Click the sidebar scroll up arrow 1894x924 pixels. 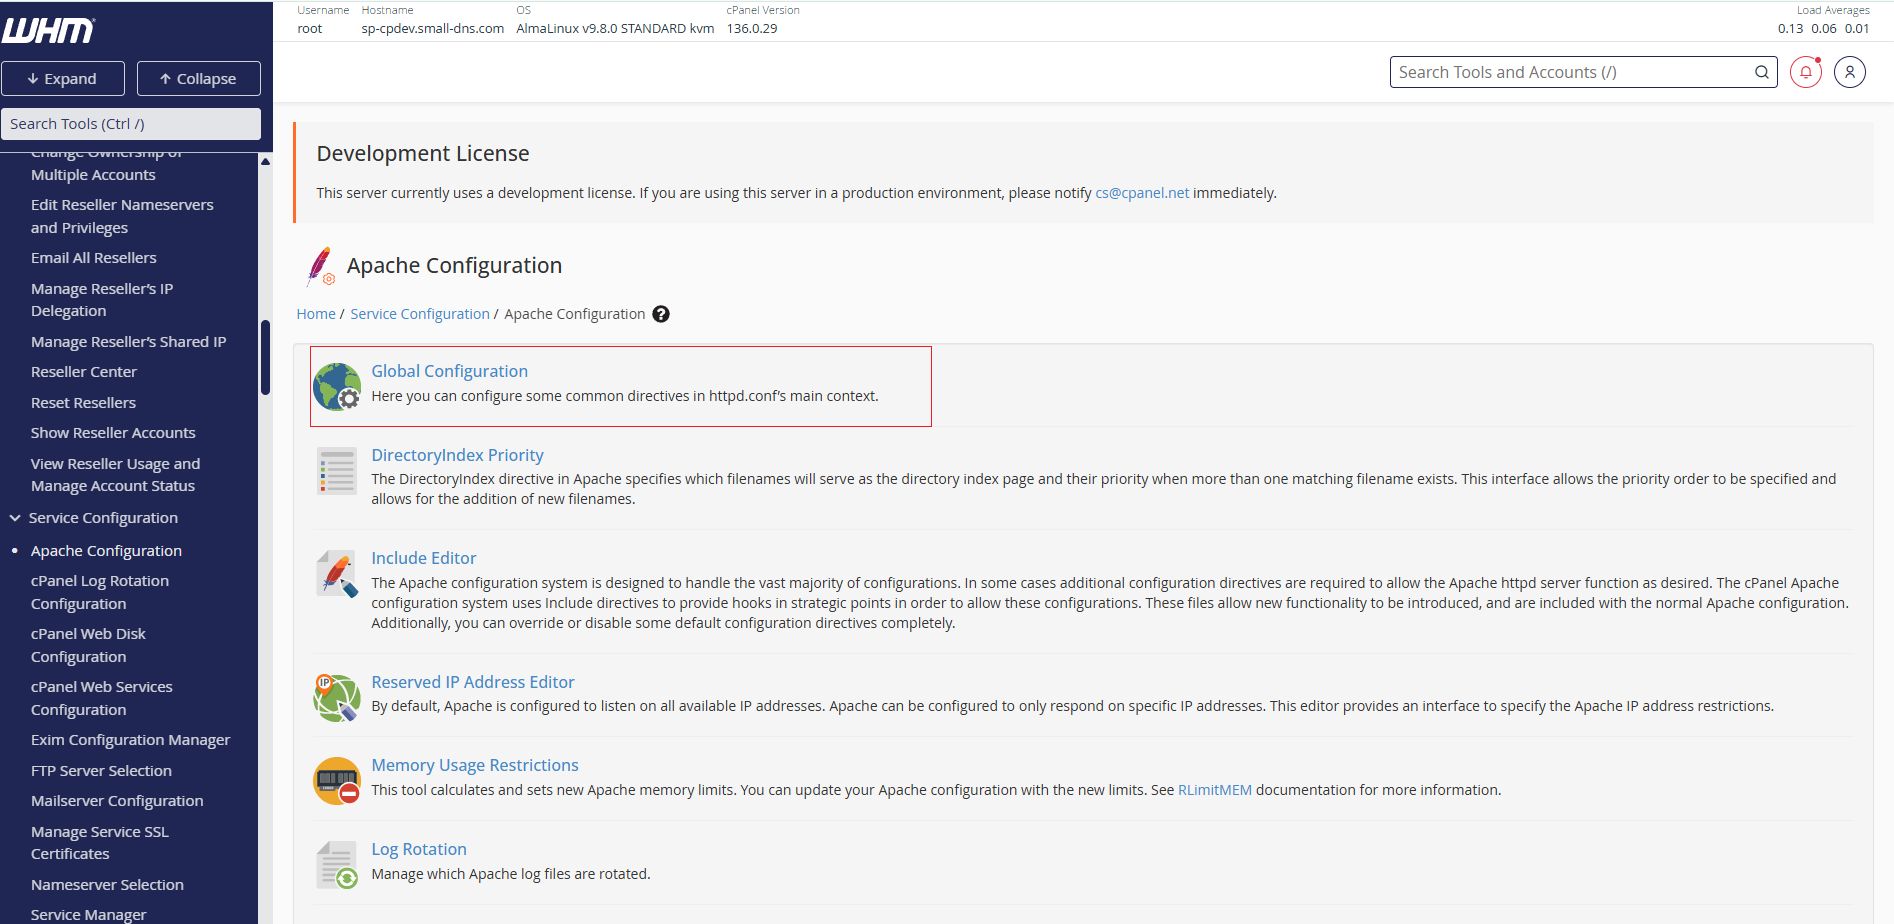(265, 161)
